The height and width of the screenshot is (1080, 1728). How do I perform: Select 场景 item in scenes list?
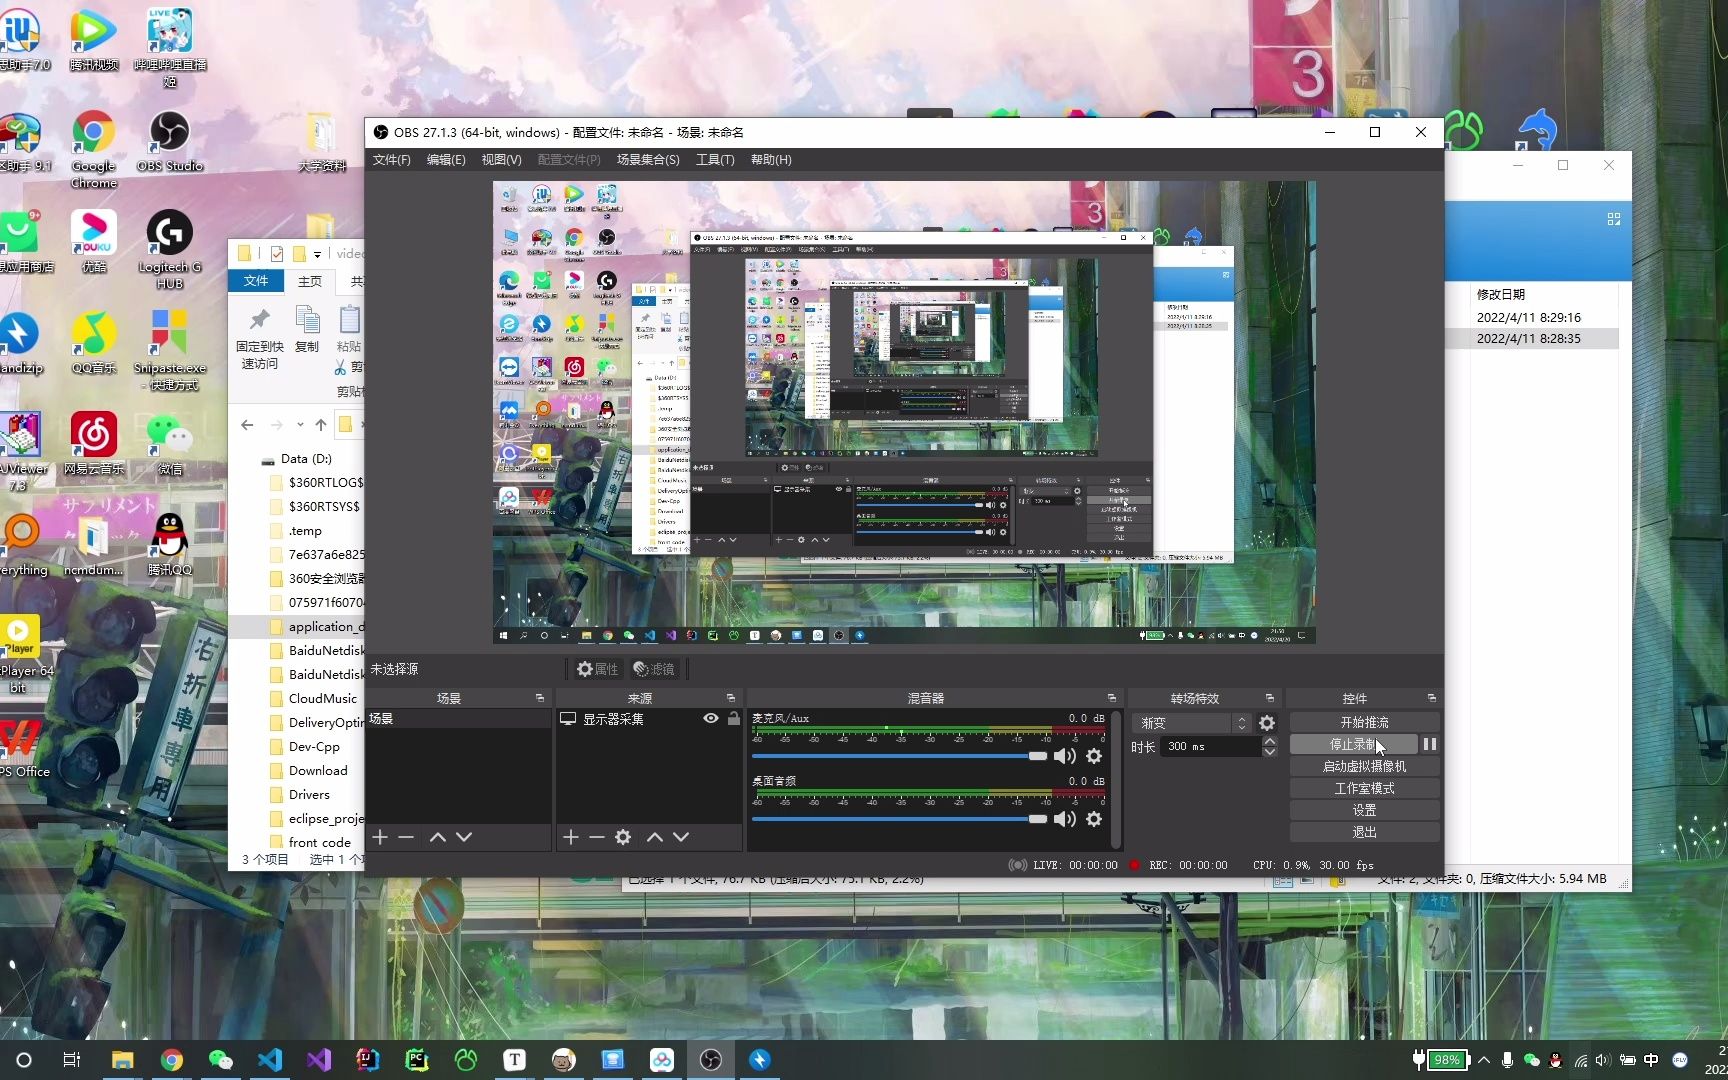pos(458,718)
